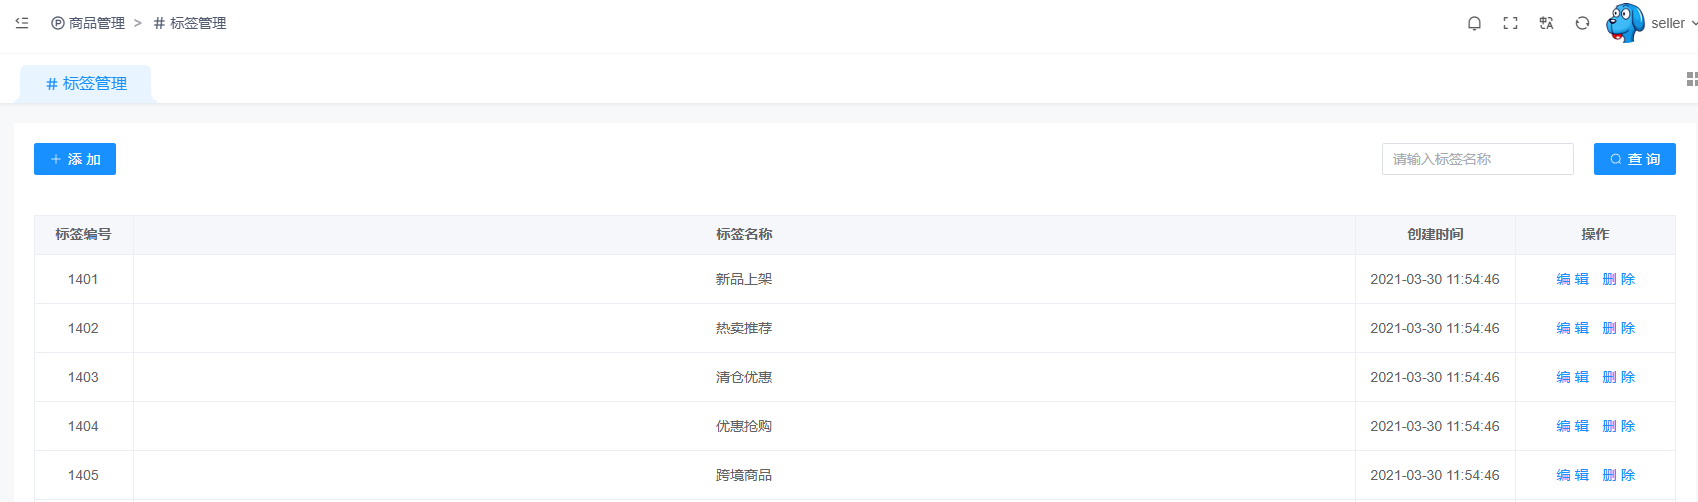Edit tag 1402 热卖推荐

tap(1572, 328)
